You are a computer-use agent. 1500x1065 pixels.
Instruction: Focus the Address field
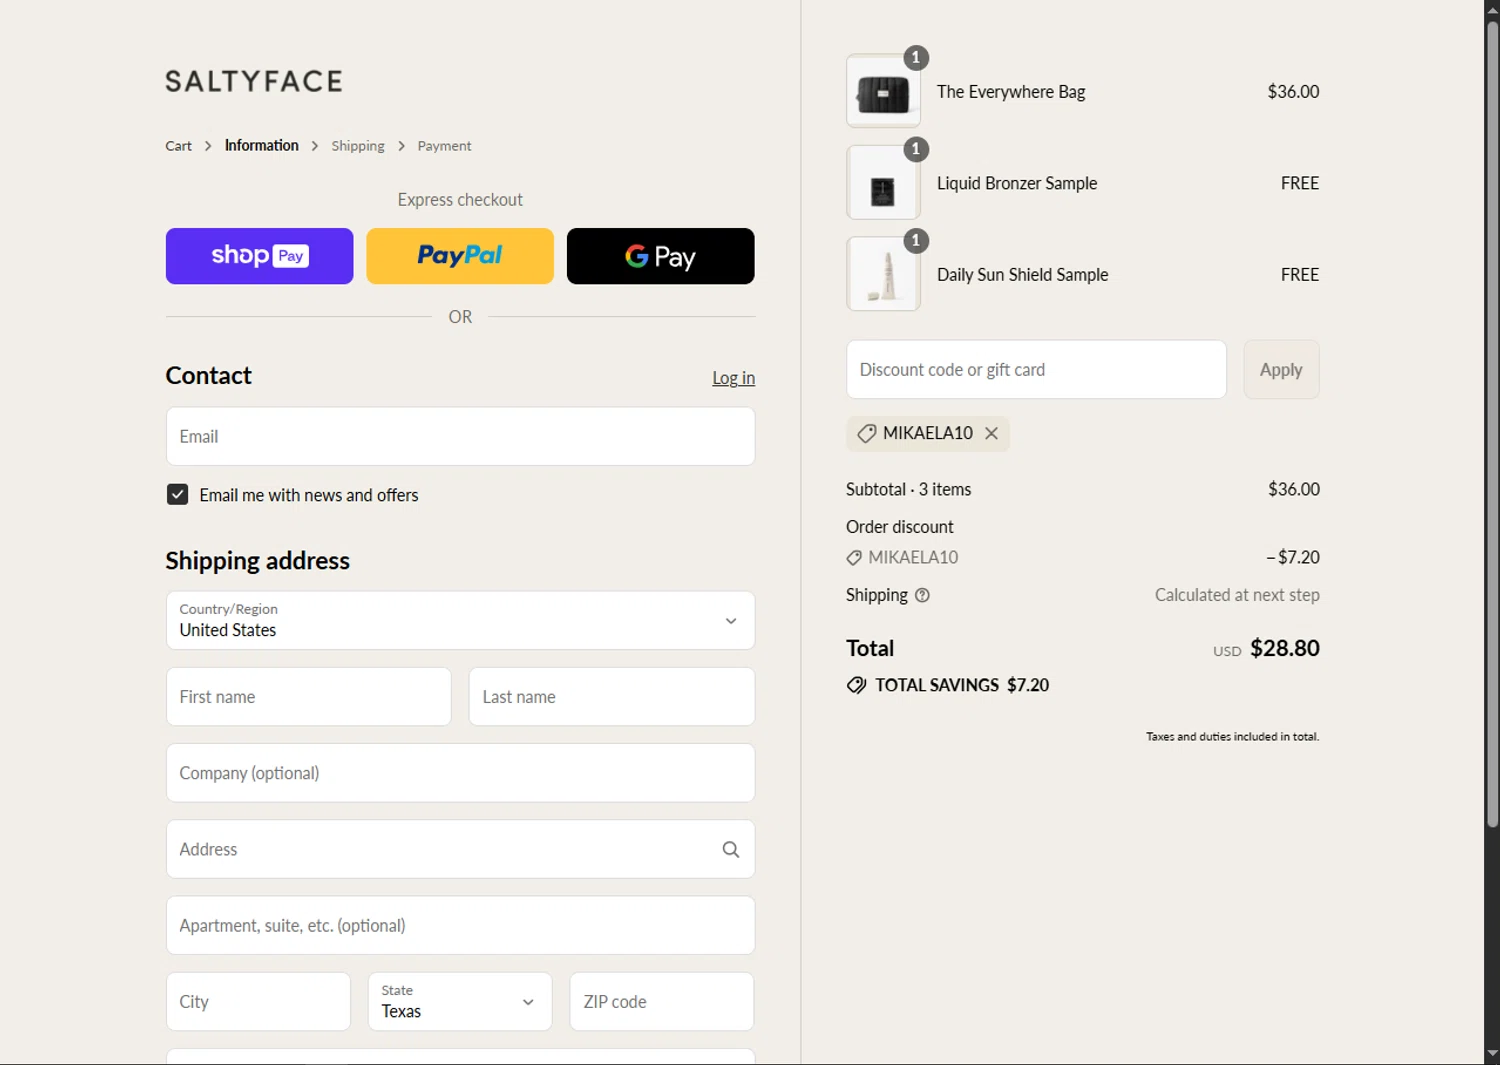coord(460,849)
